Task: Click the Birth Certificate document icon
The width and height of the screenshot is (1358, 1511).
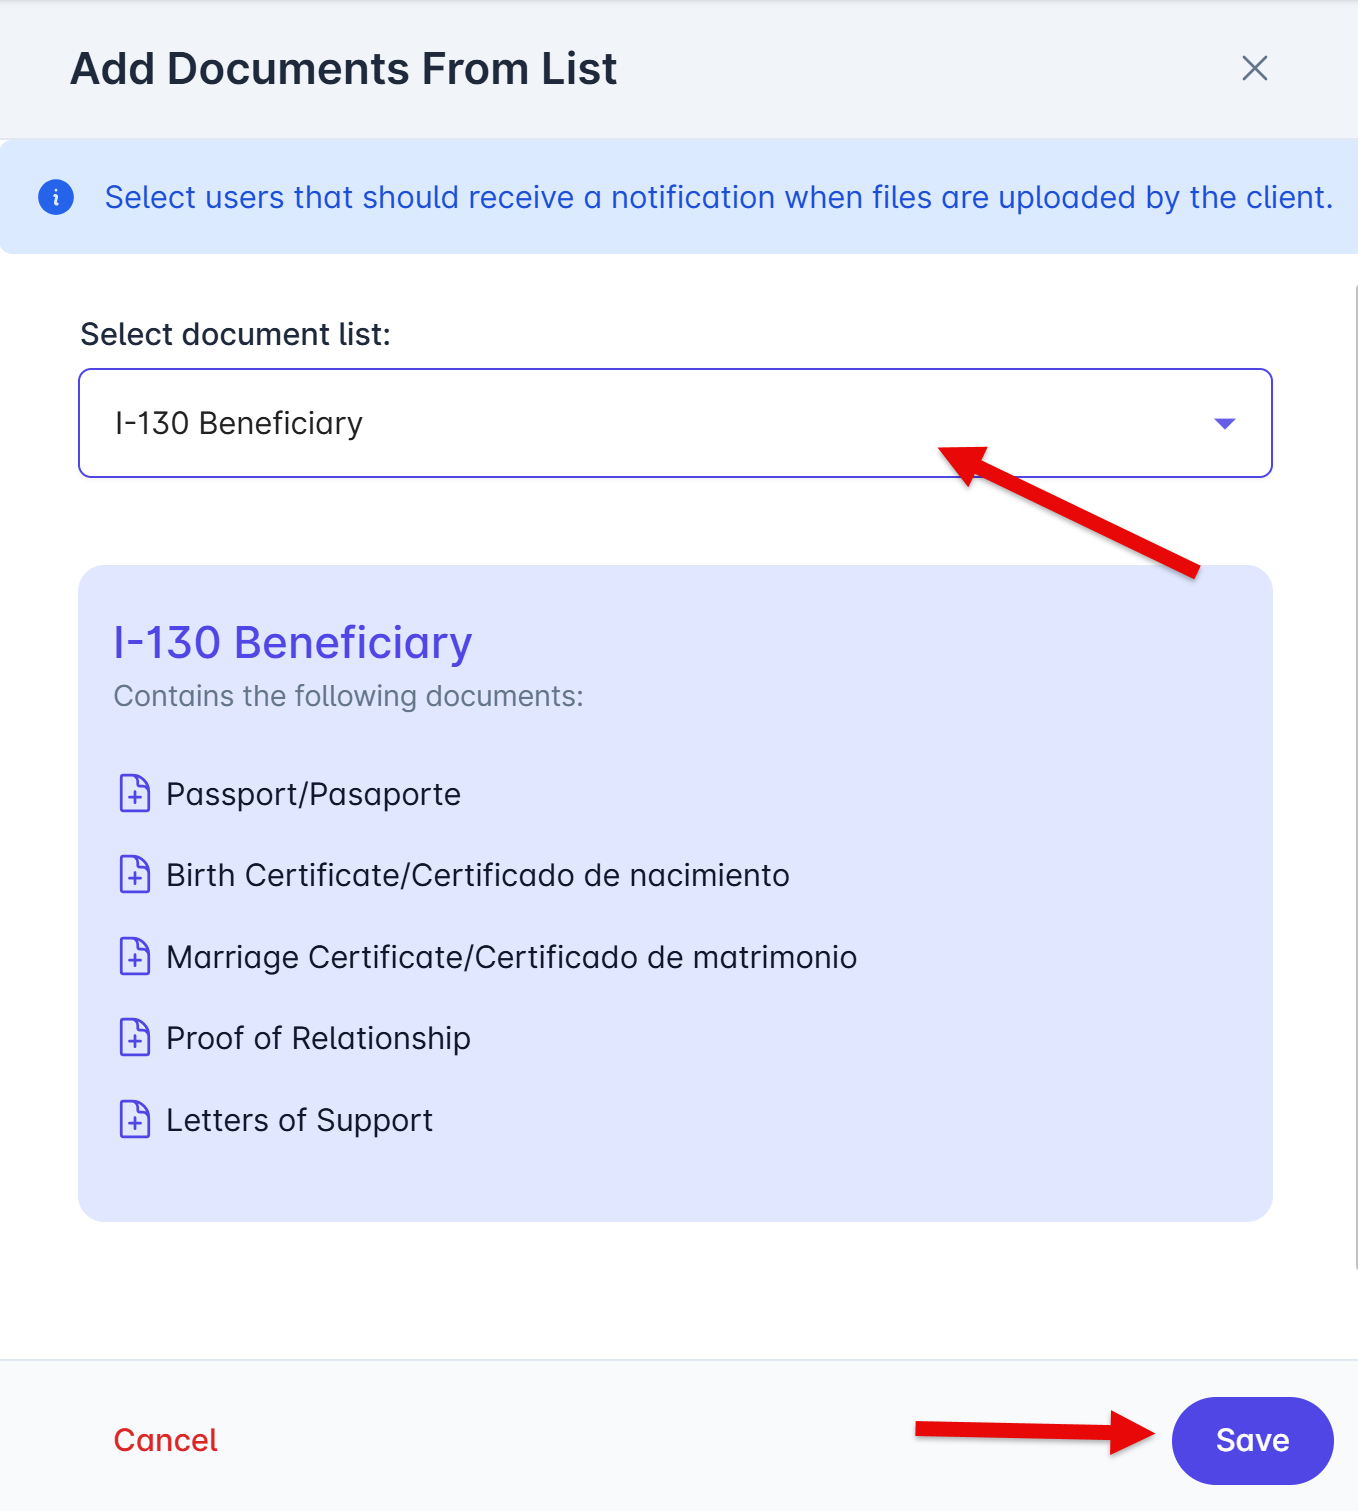Action: click(x=135, y=874)
